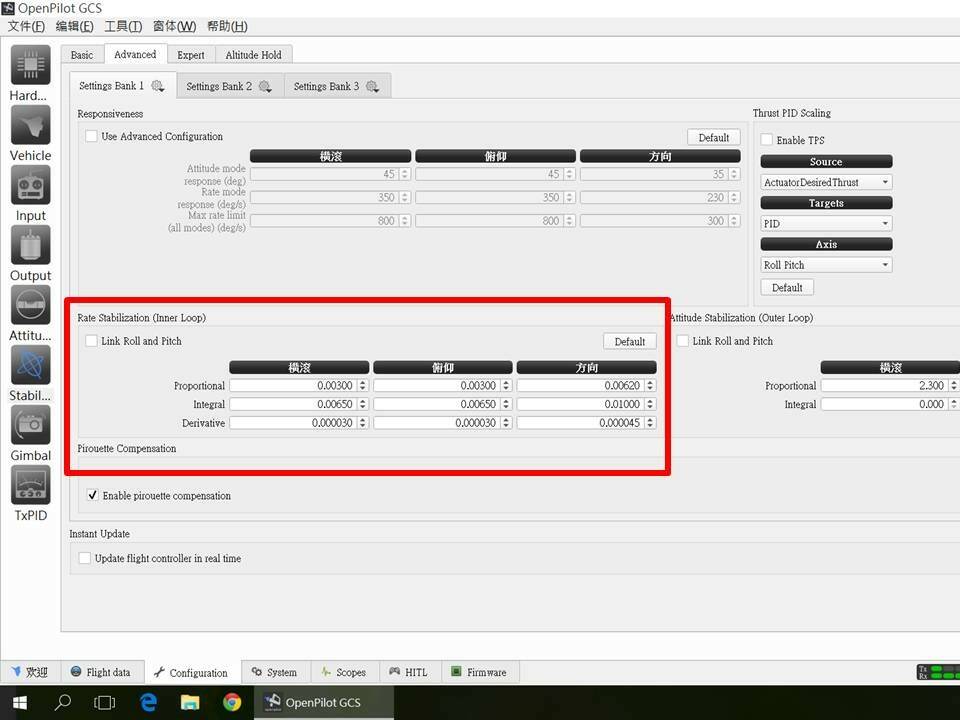Click OpenPilot GCS taskbar item

[x=324, y=702]
